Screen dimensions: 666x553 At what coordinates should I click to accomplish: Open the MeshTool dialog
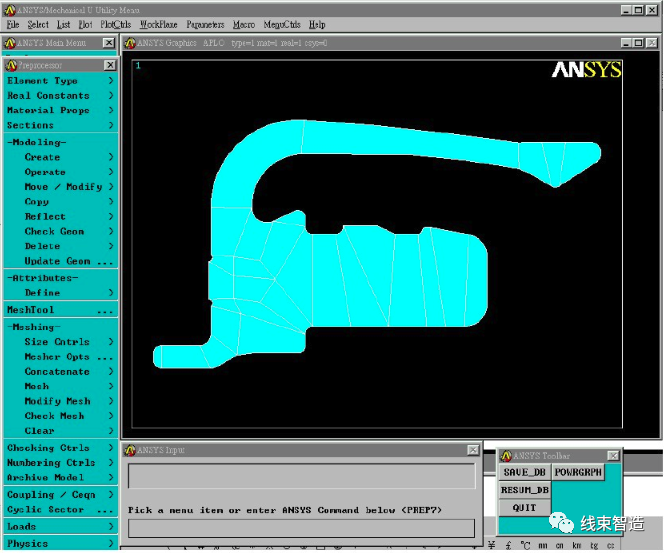click(60, 310)
